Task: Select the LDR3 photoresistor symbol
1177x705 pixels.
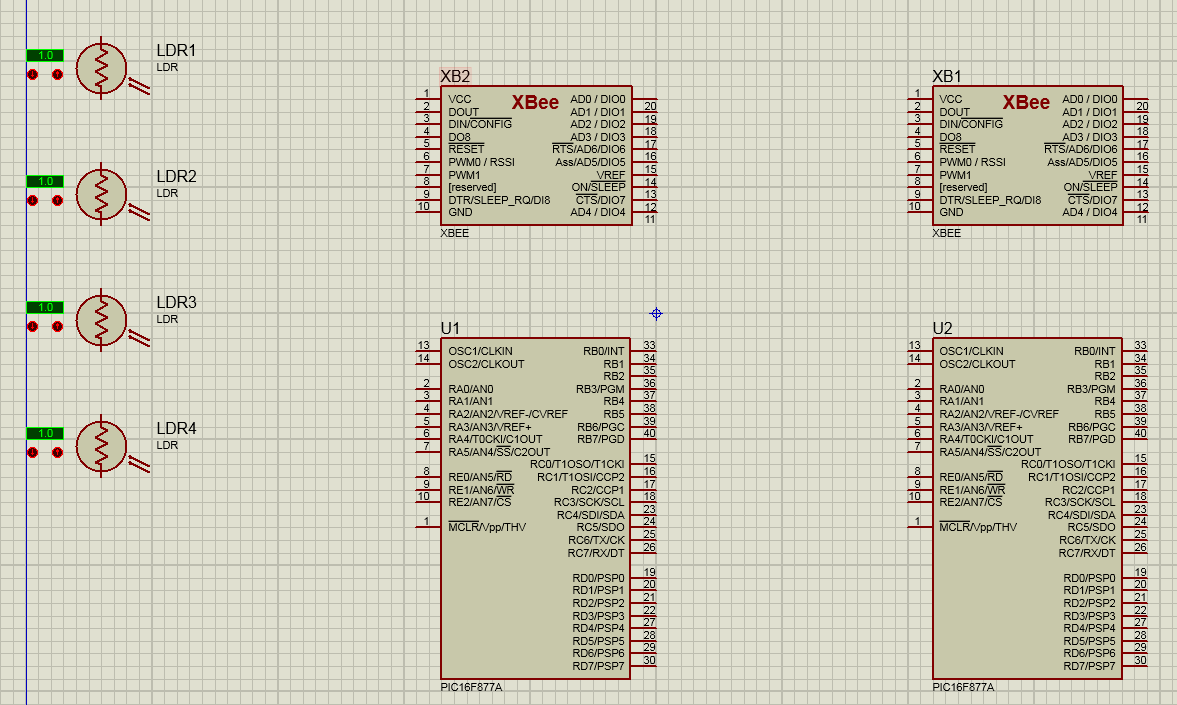Action: pyautogui.click(x=102, y=321)
